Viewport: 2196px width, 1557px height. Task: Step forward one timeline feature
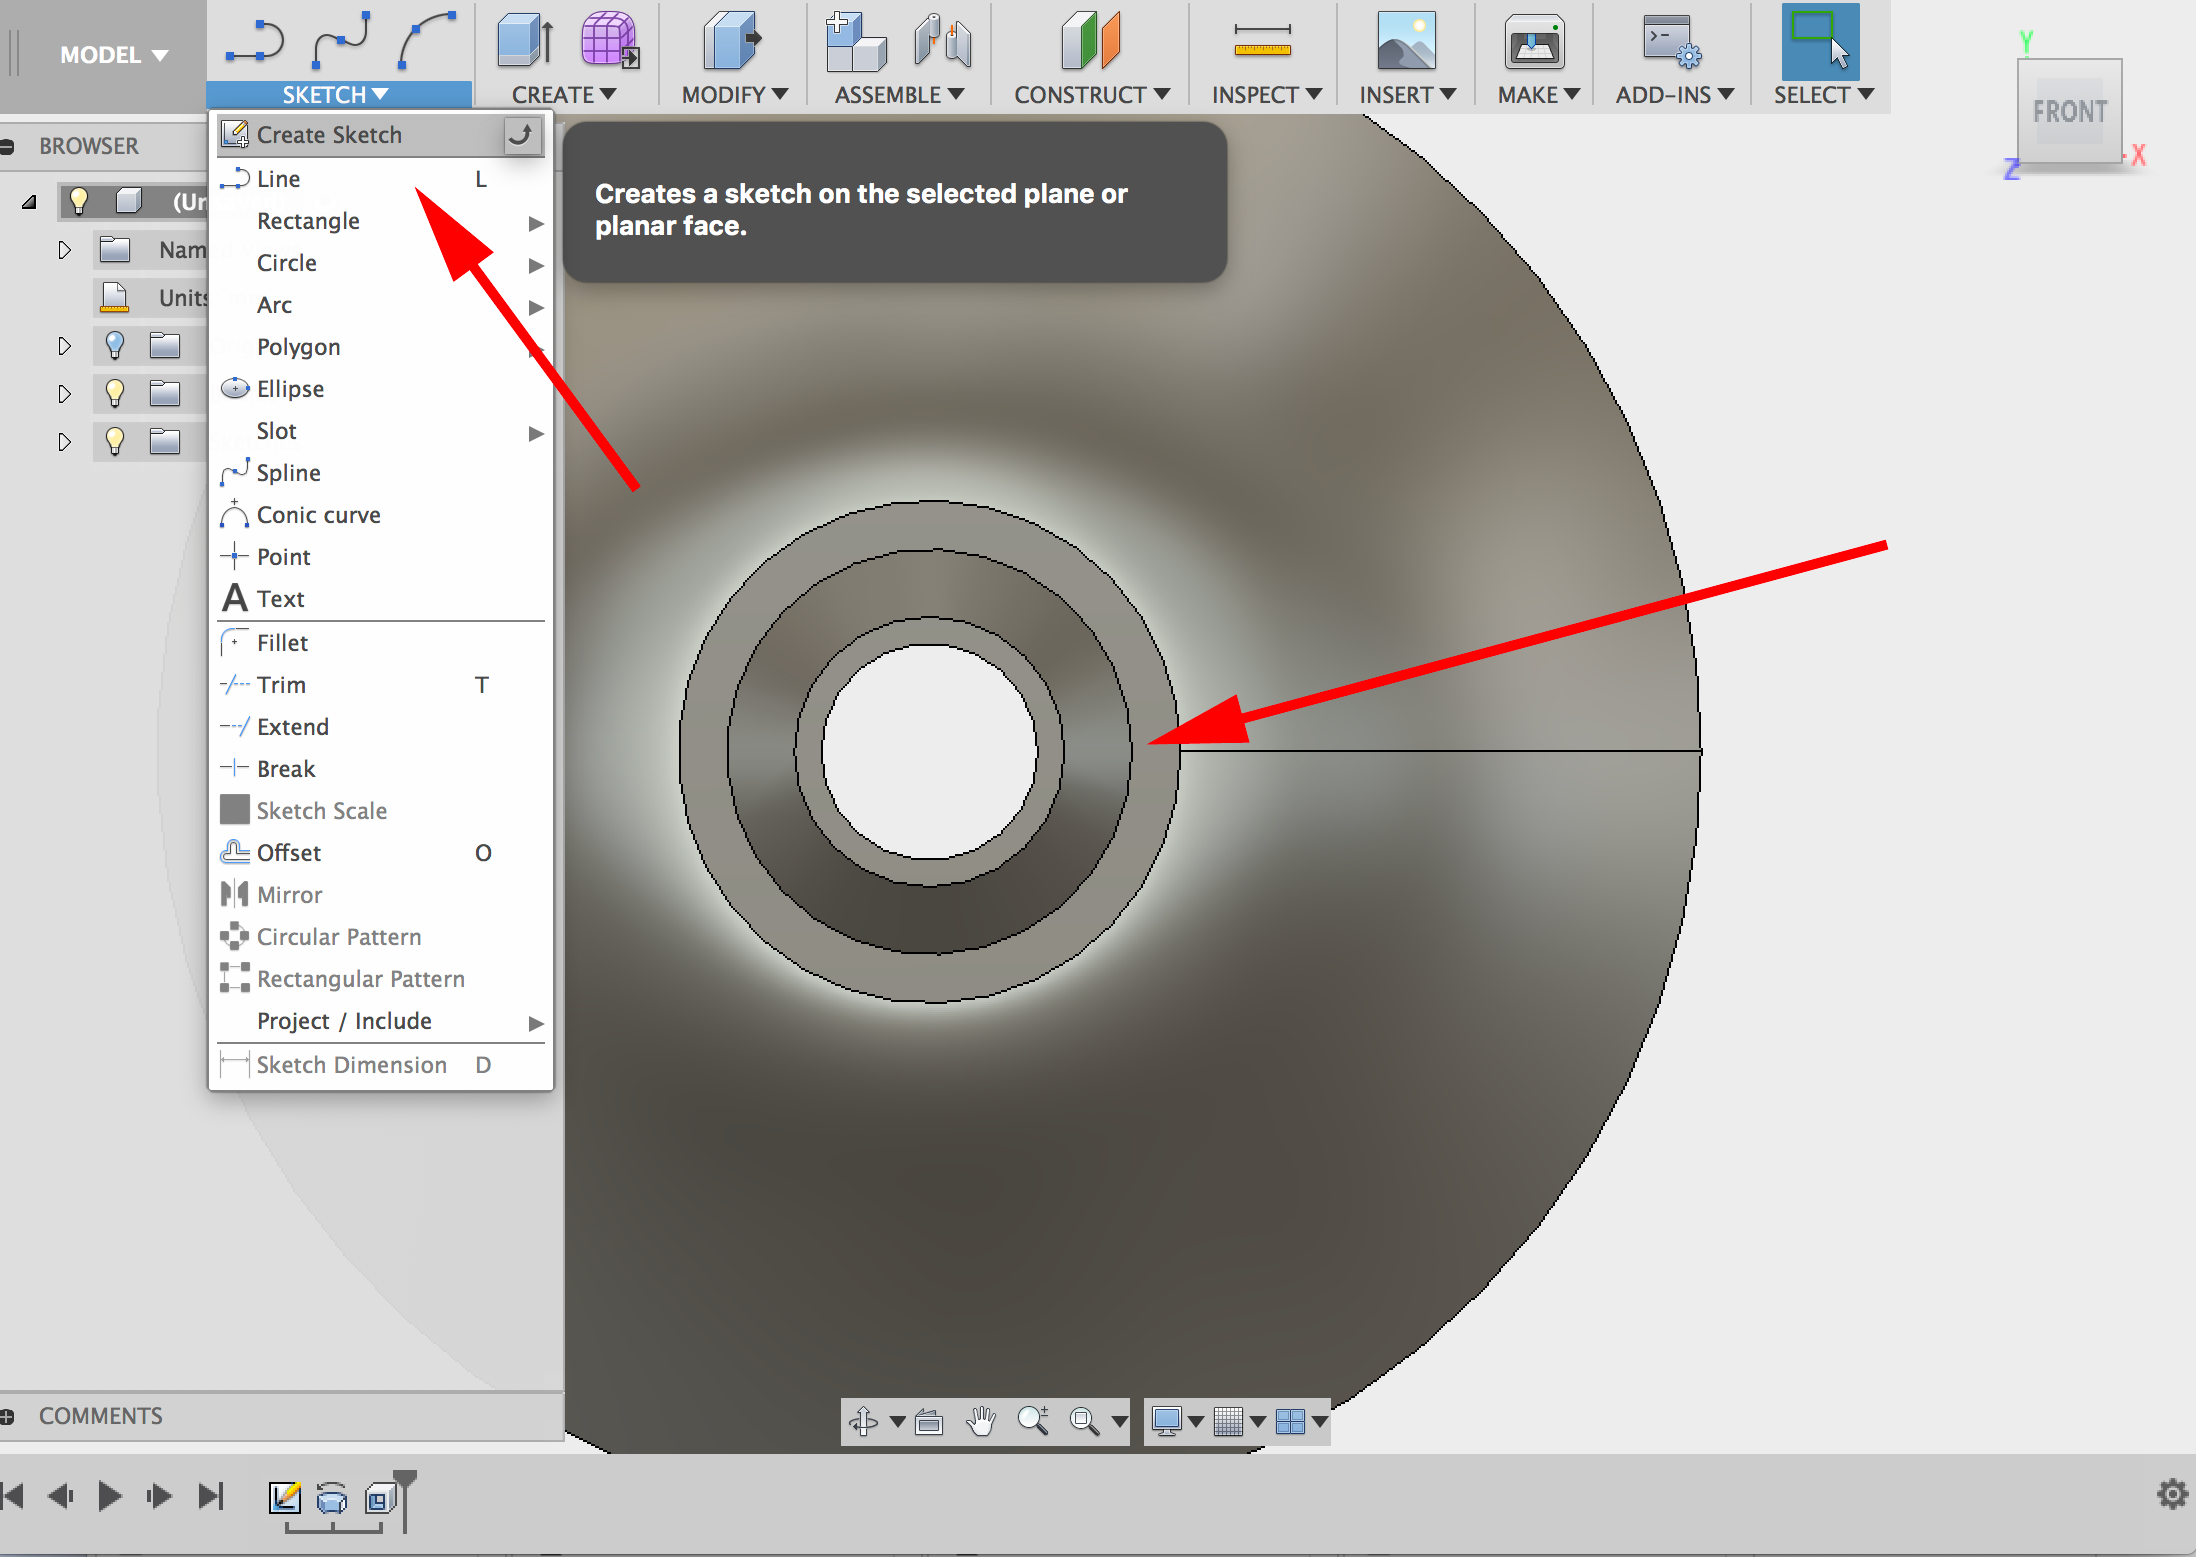(158, 1497)
